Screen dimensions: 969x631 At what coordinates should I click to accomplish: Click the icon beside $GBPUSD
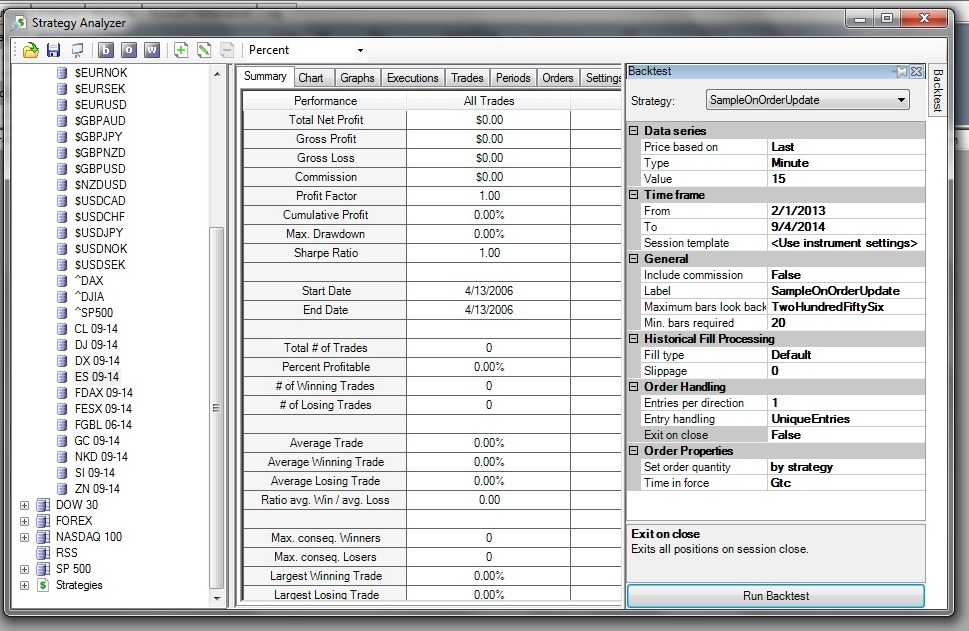pyautogui.click(x=62, y=169)
